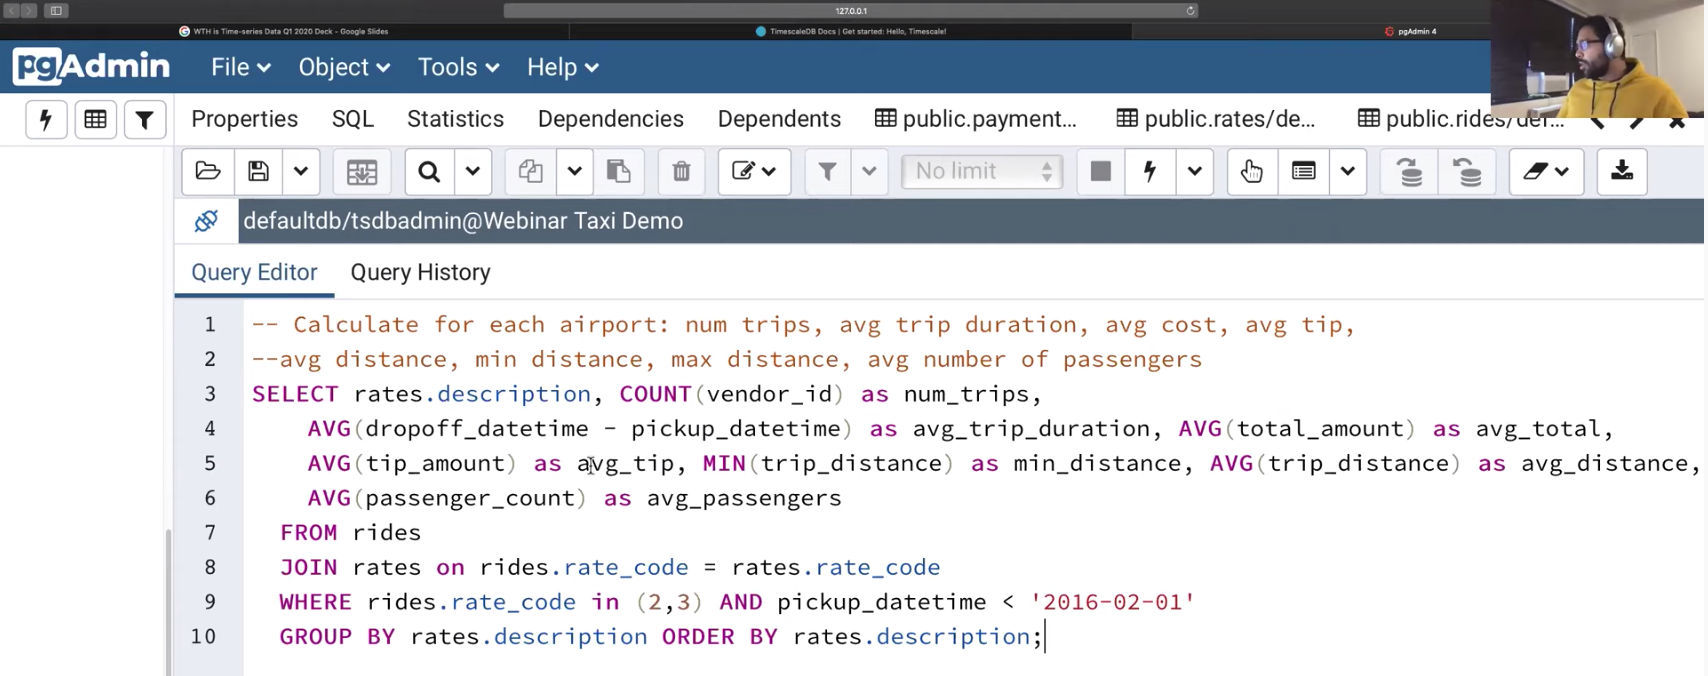Click the View Data grid icon in browser toolbar
This screenshot has height=676, width=1708.
[95, 120]
